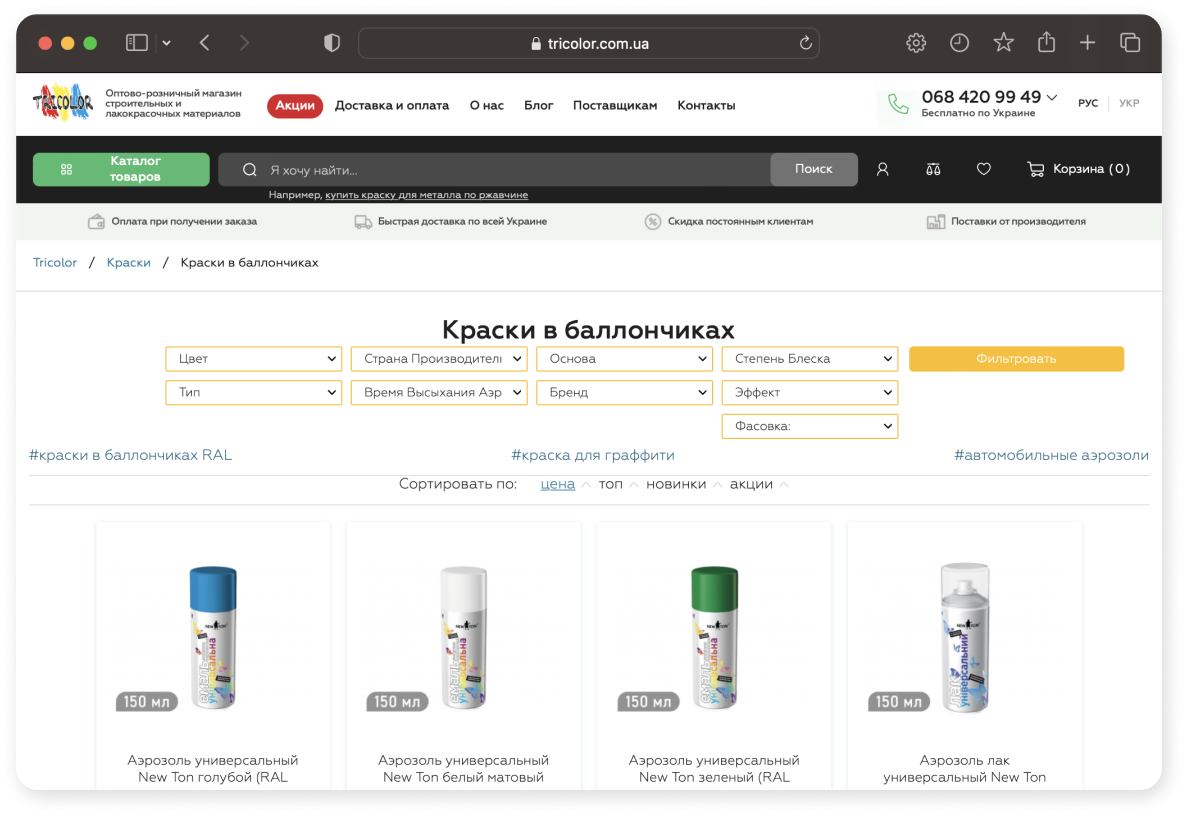Expand the phone number dropdown chevron
Image resolution: width=1186 pixels, height=816 pixels.
1051,98
